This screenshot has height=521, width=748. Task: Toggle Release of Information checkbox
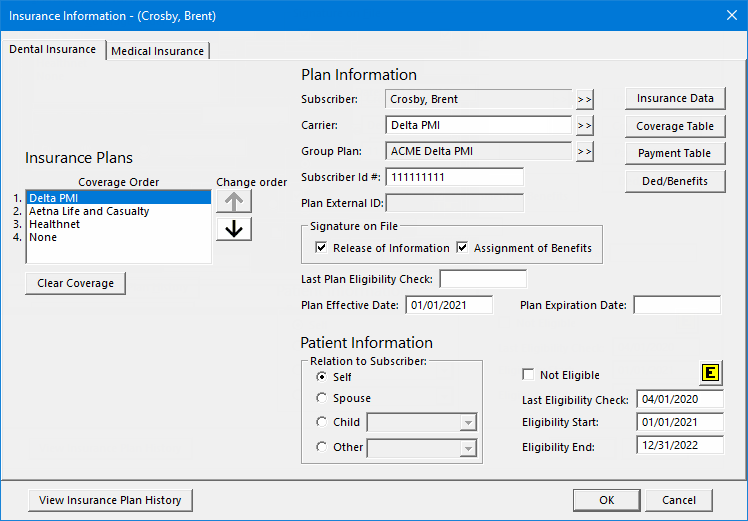(x=322, y=248)
